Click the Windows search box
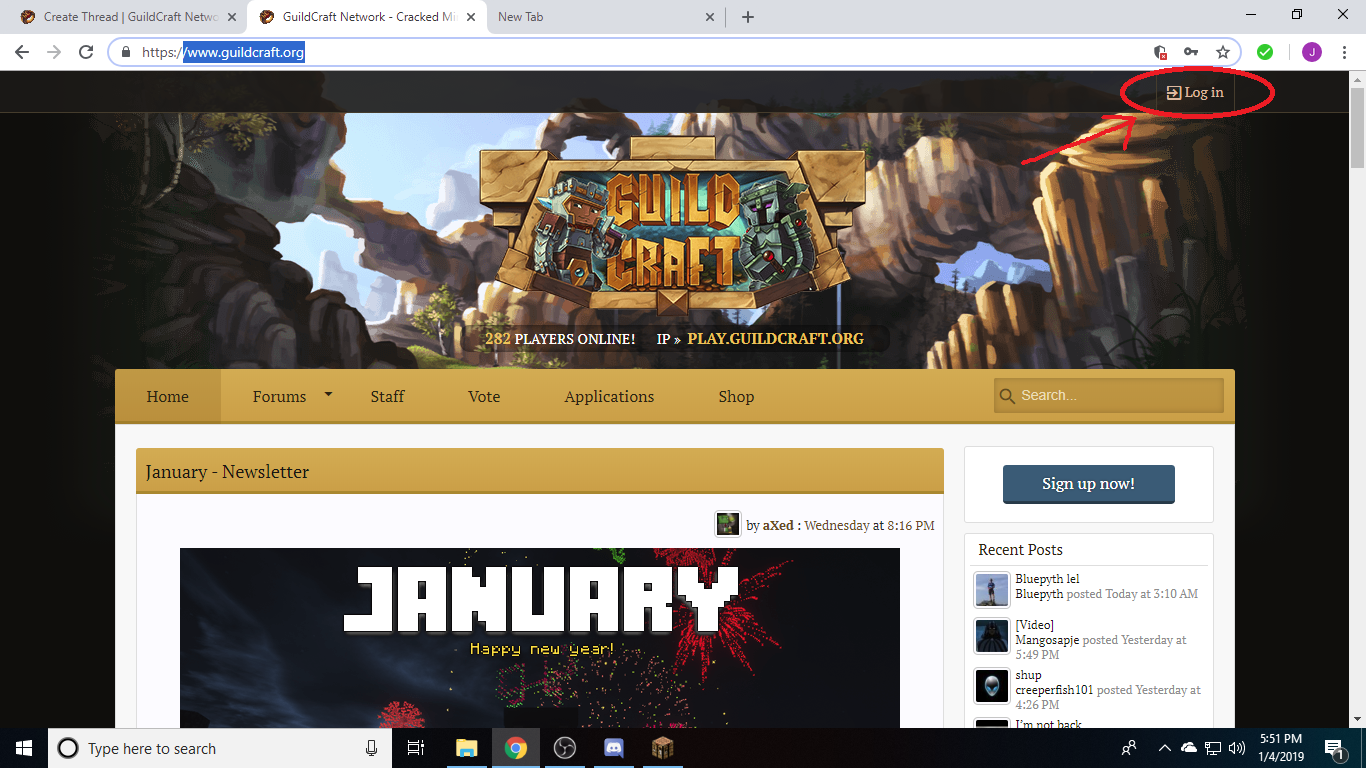 click(x=220, y=748)
